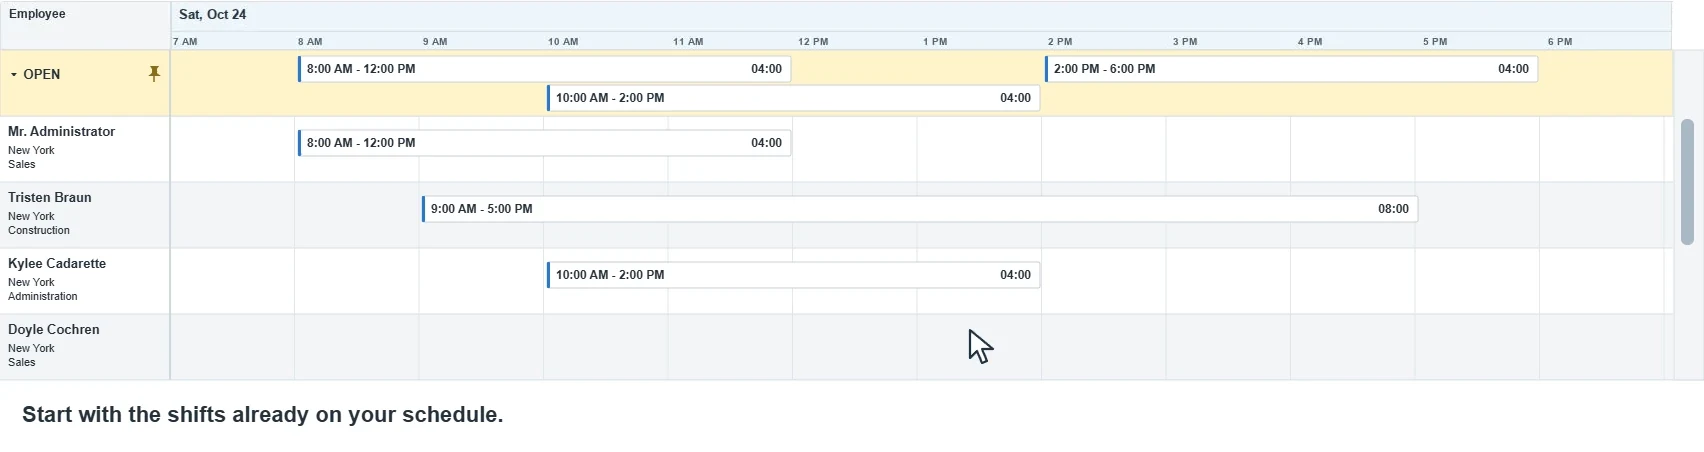This screenshot has width=1704, height=452.
Task: Click Administration department under Kylee Cadarette
Action: pyautogui.click(x=43, y=297)
